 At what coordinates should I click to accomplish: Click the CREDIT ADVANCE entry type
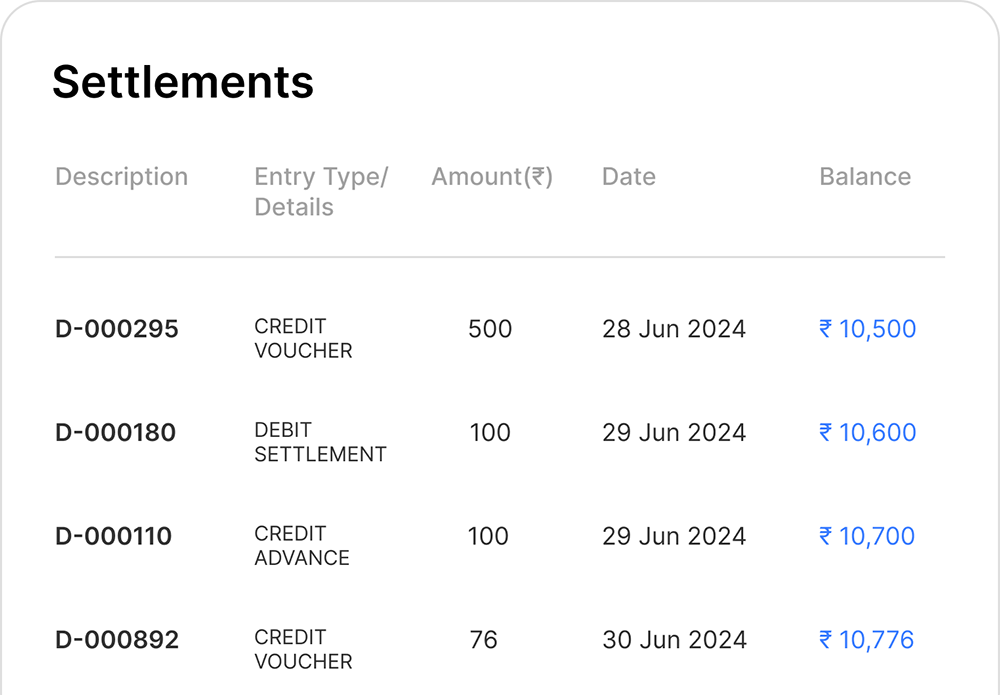(302, 546)
